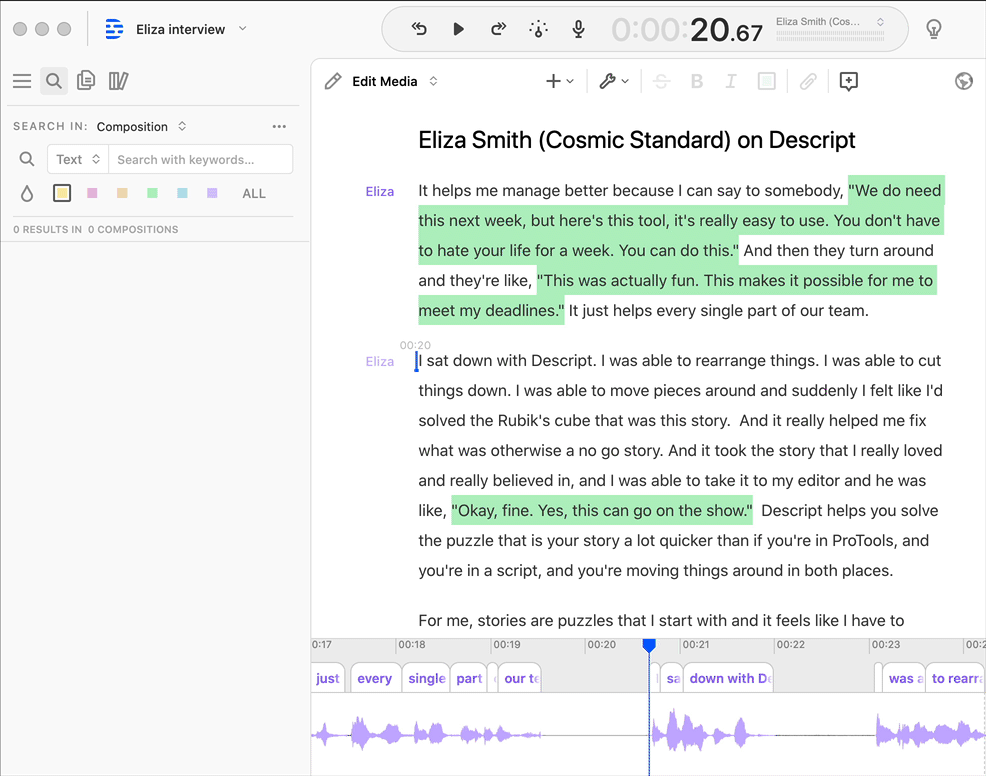
Task: Add a comment with the comment icon
Action: click(848, 81)
